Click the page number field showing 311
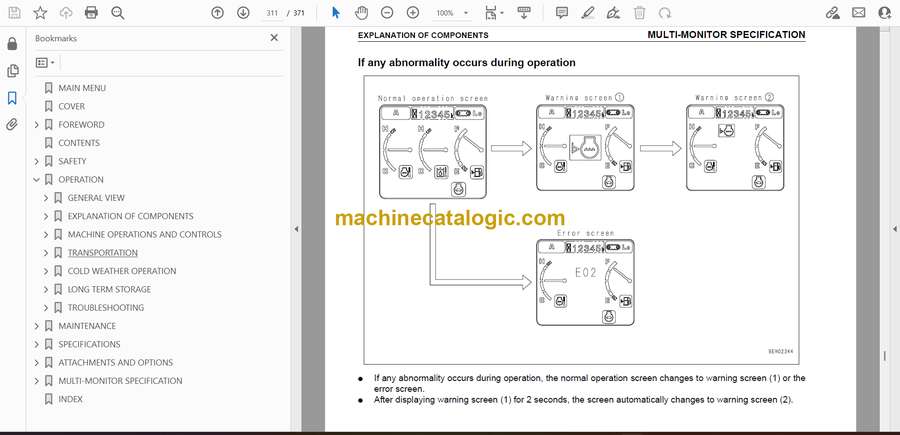The height and width of the screenshot is (435, 900). 273,13
